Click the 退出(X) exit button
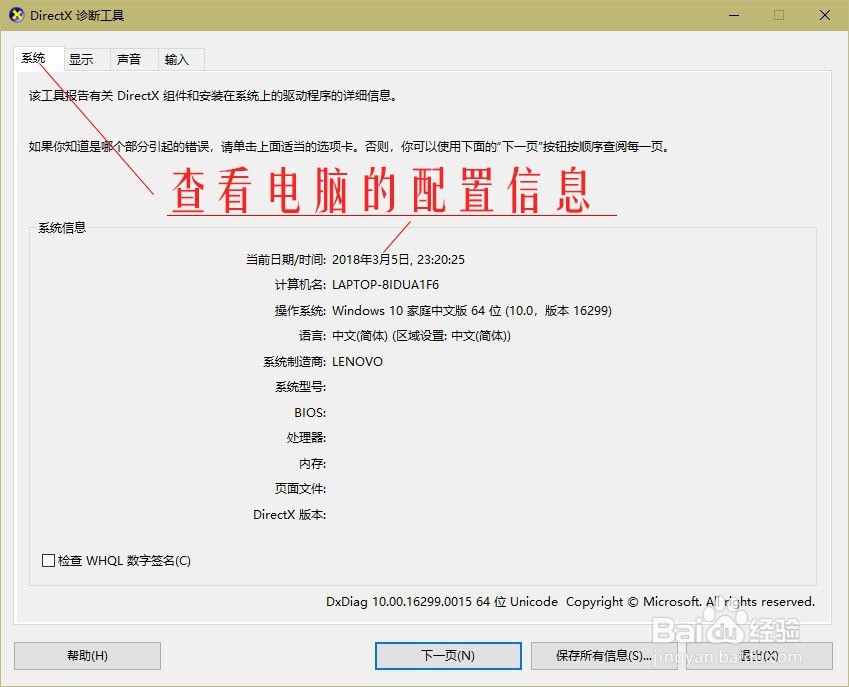Screen dimensions: 849x687 tap(757, 656)
